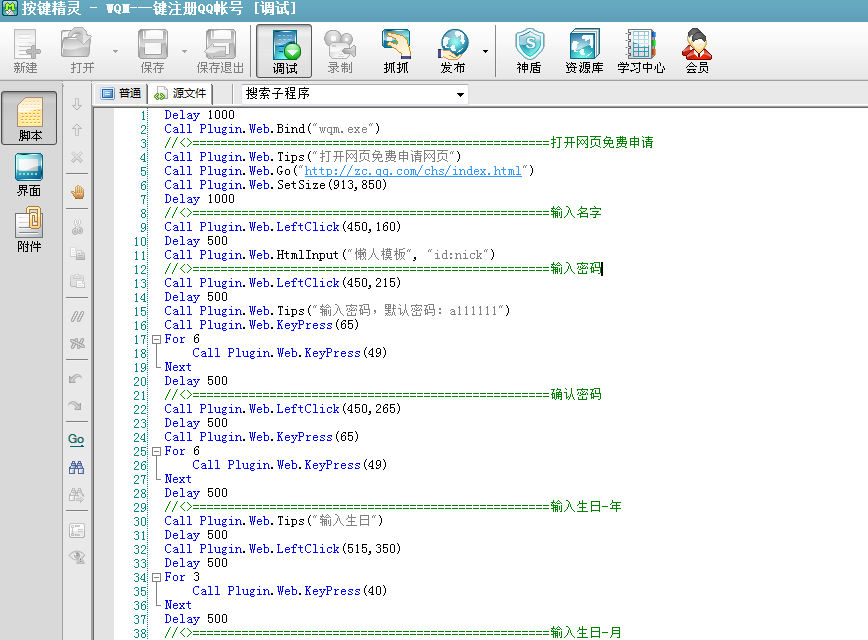Click the 输入密码 comment line
Viewport: 868px width, 640px height.
pos(383,269)
